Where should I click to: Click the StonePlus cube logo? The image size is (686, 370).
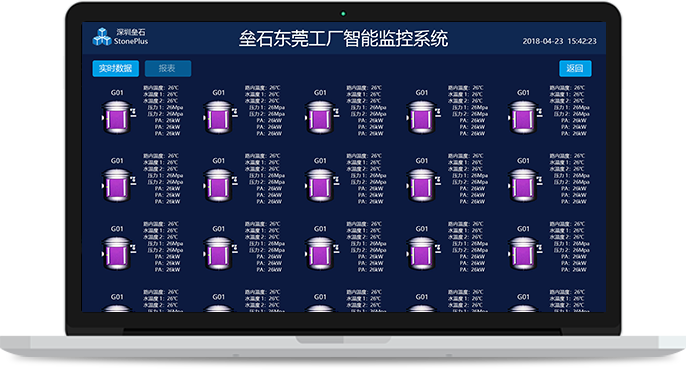point(102,37)
